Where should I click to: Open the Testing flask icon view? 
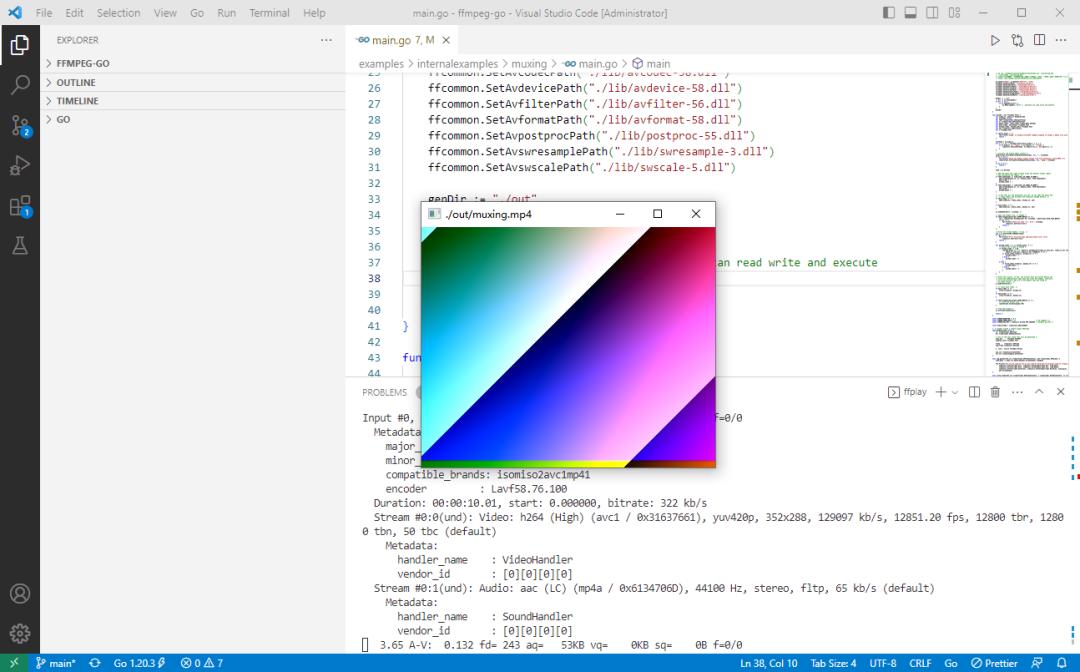[x=20, y=246]
